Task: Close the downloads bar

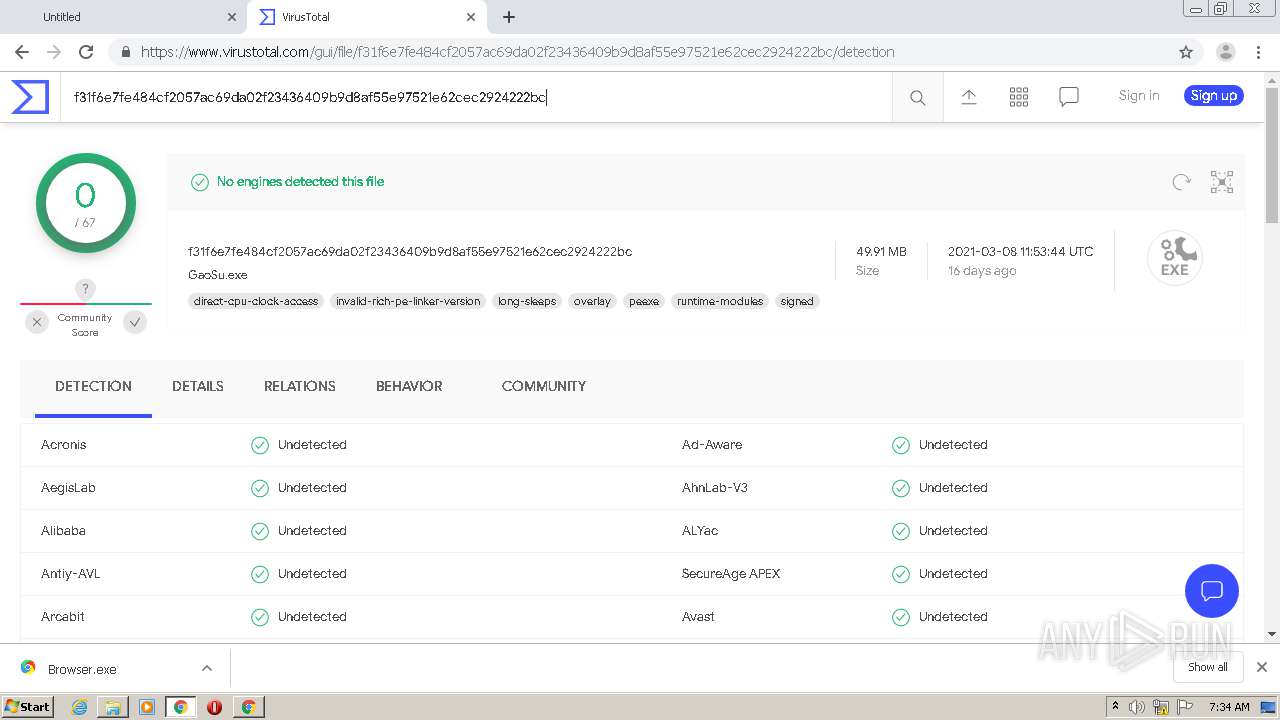Action: point(1262,667)
